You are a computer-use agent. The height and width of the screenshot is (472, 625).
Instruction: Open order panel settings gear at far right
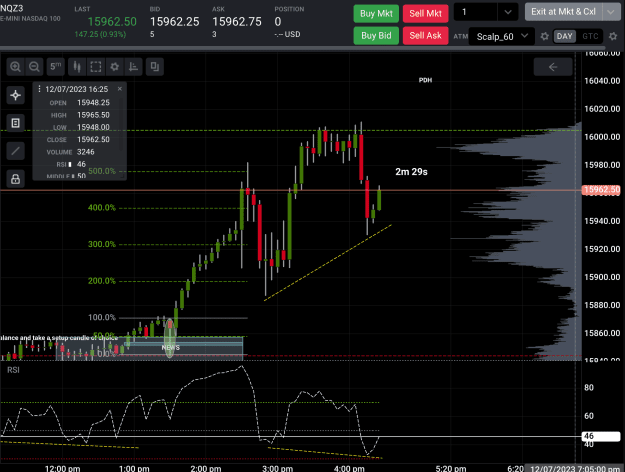click(613, 36)
